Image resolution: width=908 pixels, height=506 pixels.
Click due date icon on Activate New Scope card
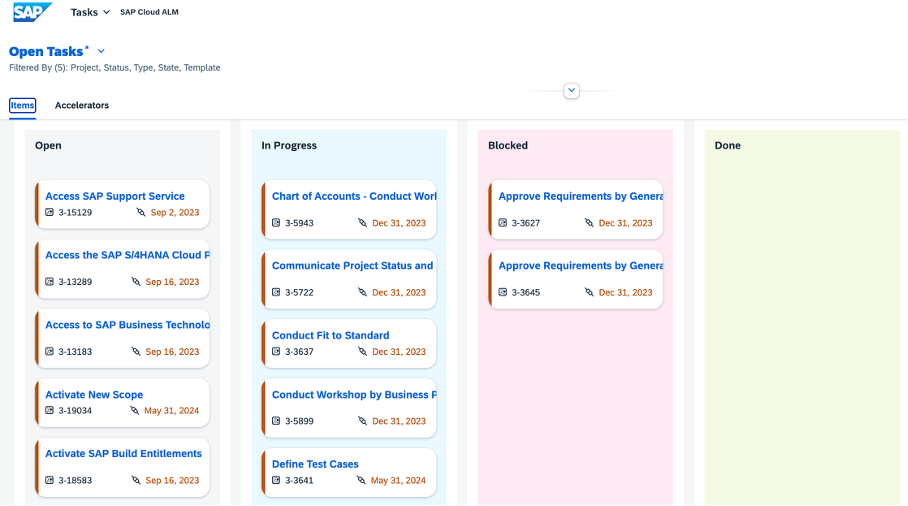click(134, 410)
